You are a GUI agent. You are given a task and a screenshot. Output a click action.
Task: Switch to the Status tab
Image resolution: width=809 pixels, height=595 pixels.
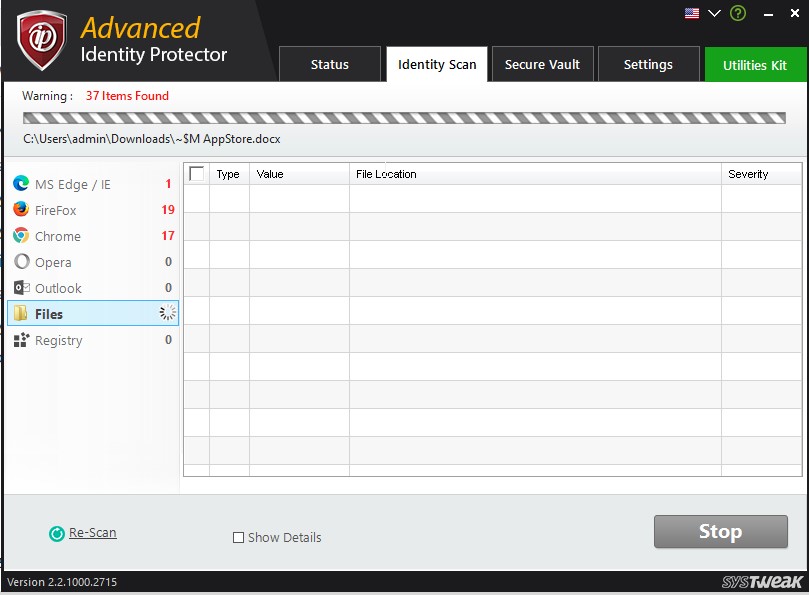point(330,65)
